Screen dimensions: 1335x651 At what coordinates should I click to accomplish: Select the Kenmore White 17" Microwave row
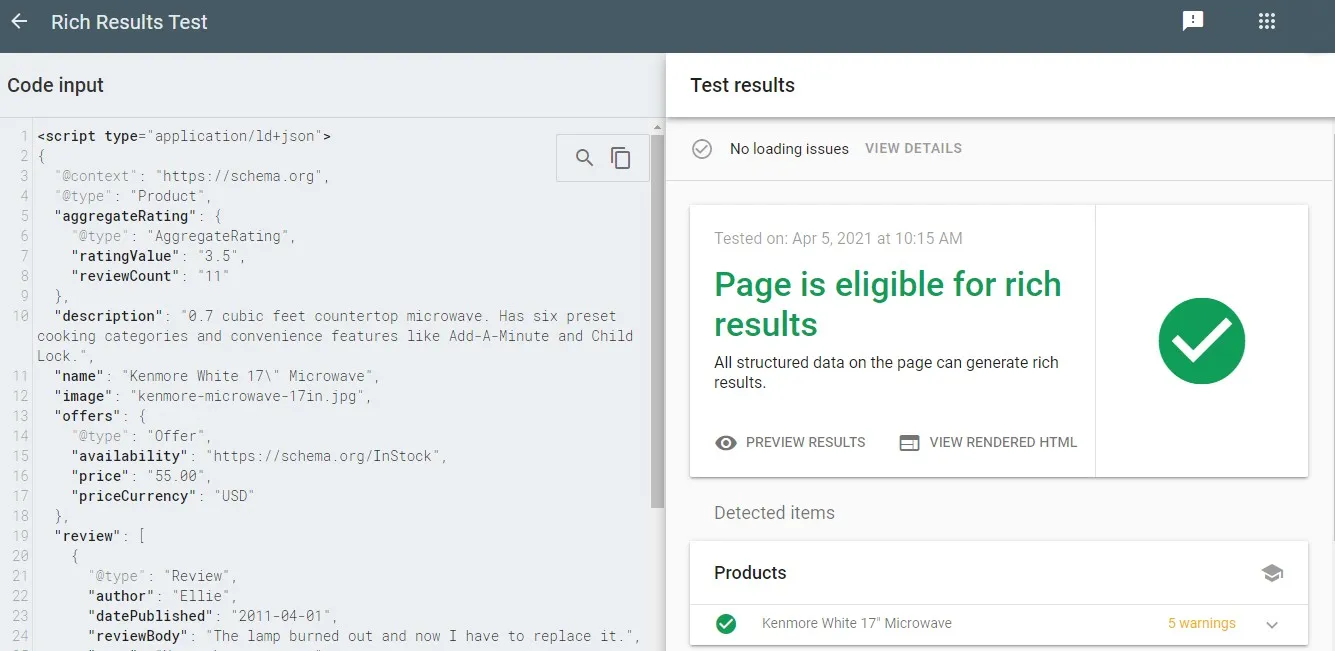tap(856, 624)
